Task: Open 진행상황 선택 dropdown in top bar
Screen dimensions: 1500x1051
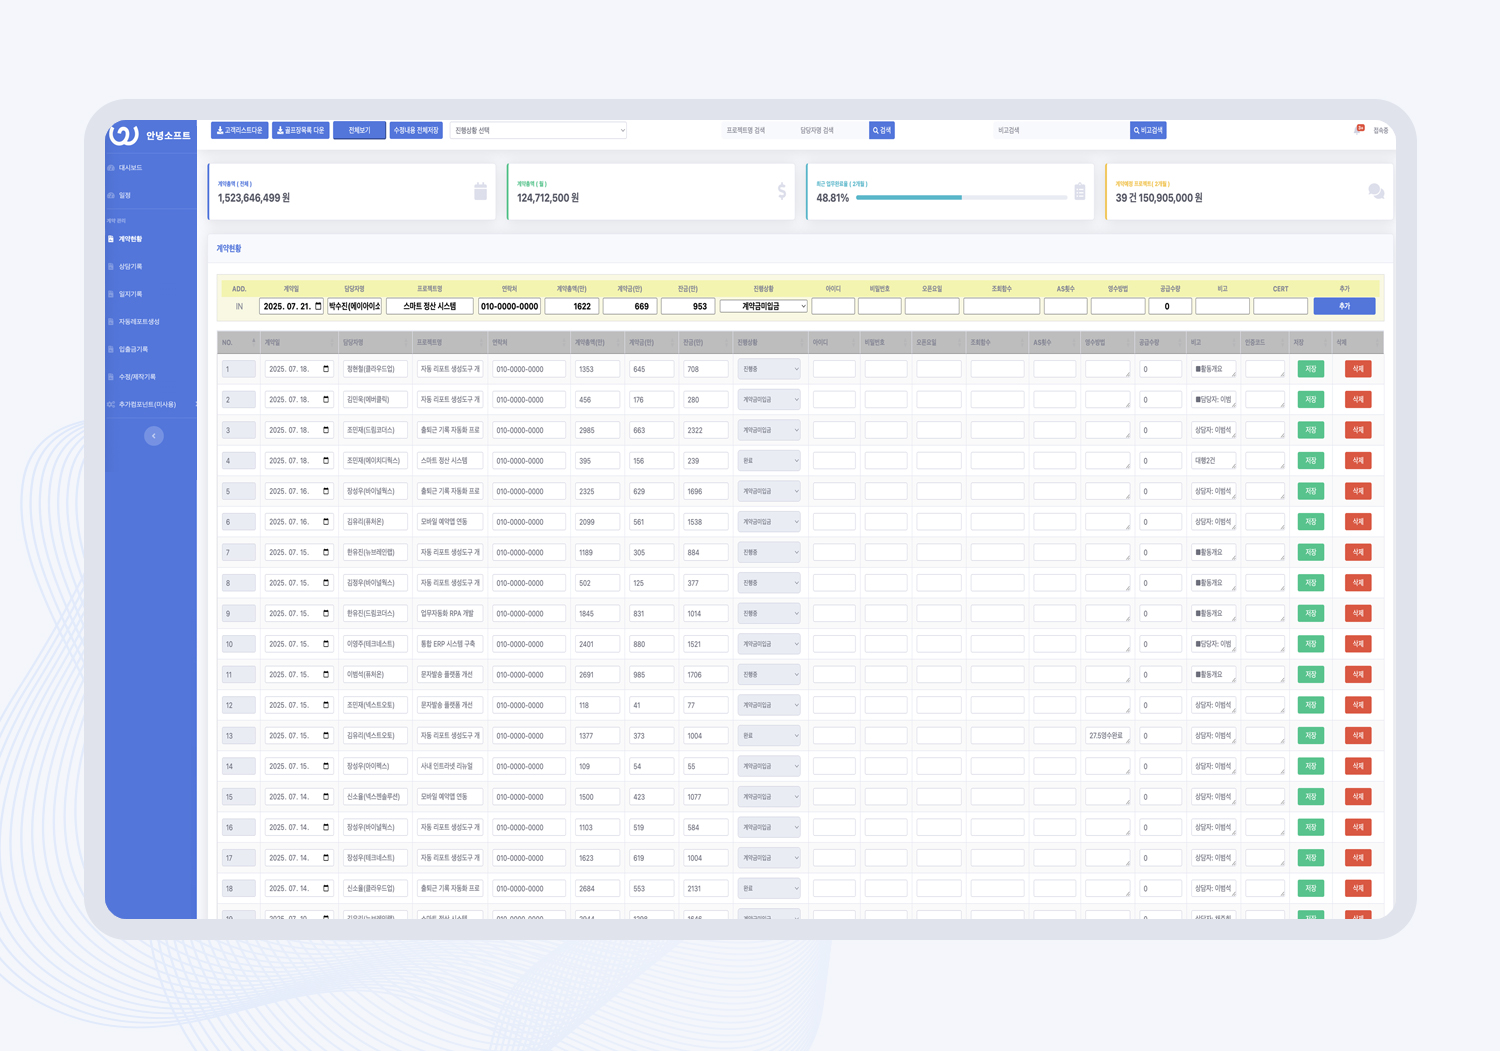Action: (538, 130)
